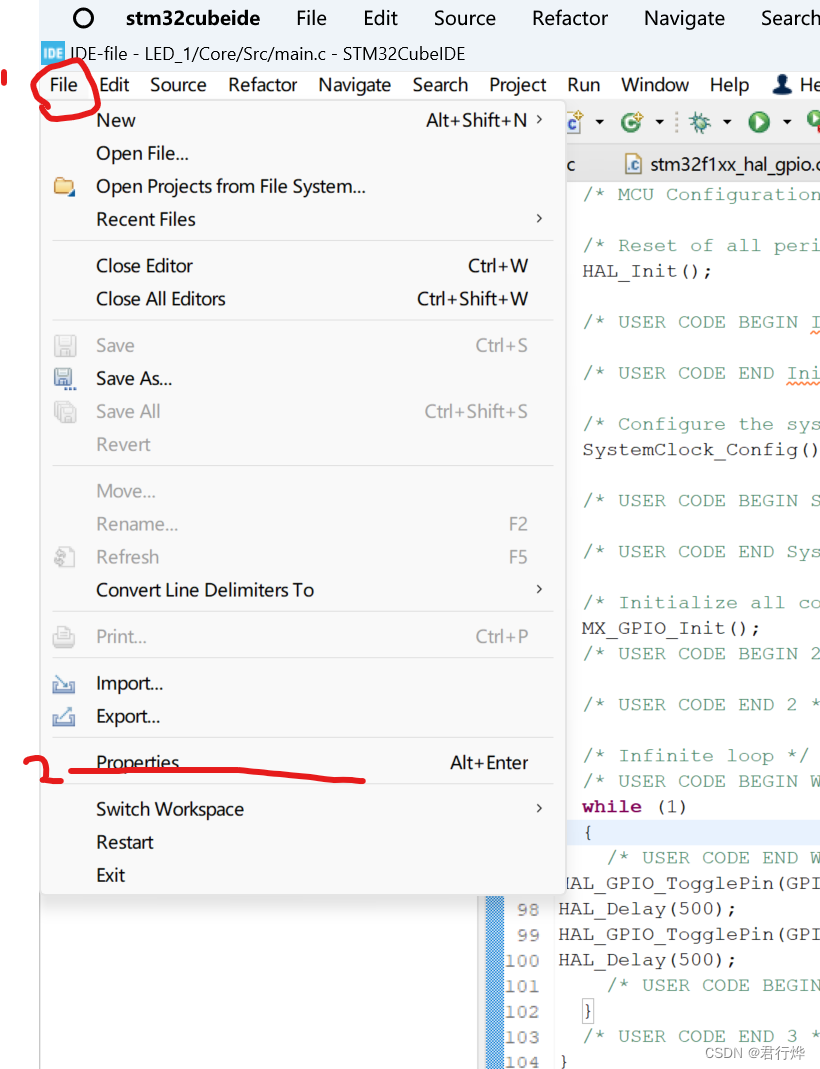Open Refactor in the top system menu bar
The image size is (820, 1069).
click(570, 18)
